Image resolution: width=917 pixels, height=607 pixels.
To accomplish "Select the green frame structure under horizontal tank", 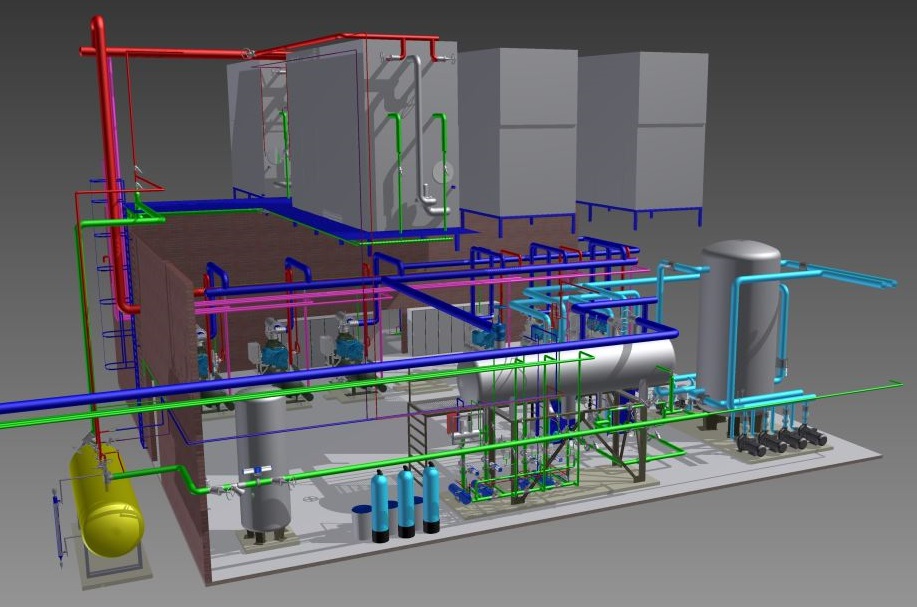I will click(x=520, y=420).
